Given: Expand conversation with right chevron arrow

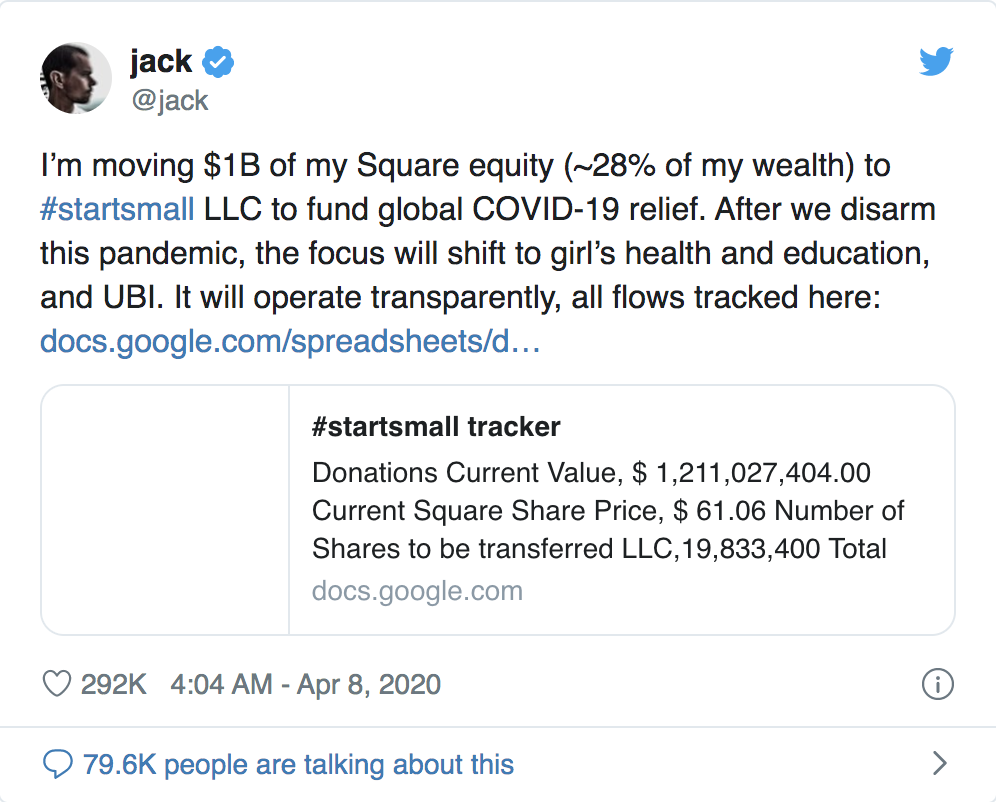Looking at the screenshot, I should 939,763.
